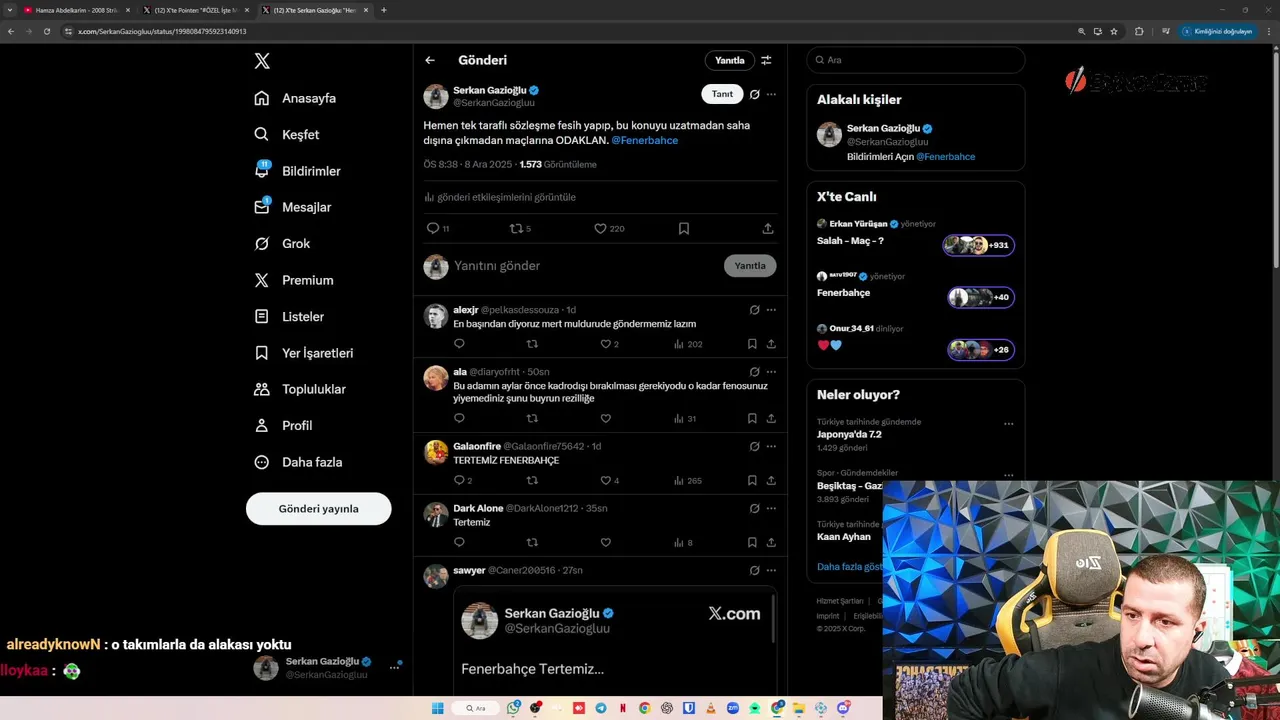Reload the page

(x=46, y=31)
